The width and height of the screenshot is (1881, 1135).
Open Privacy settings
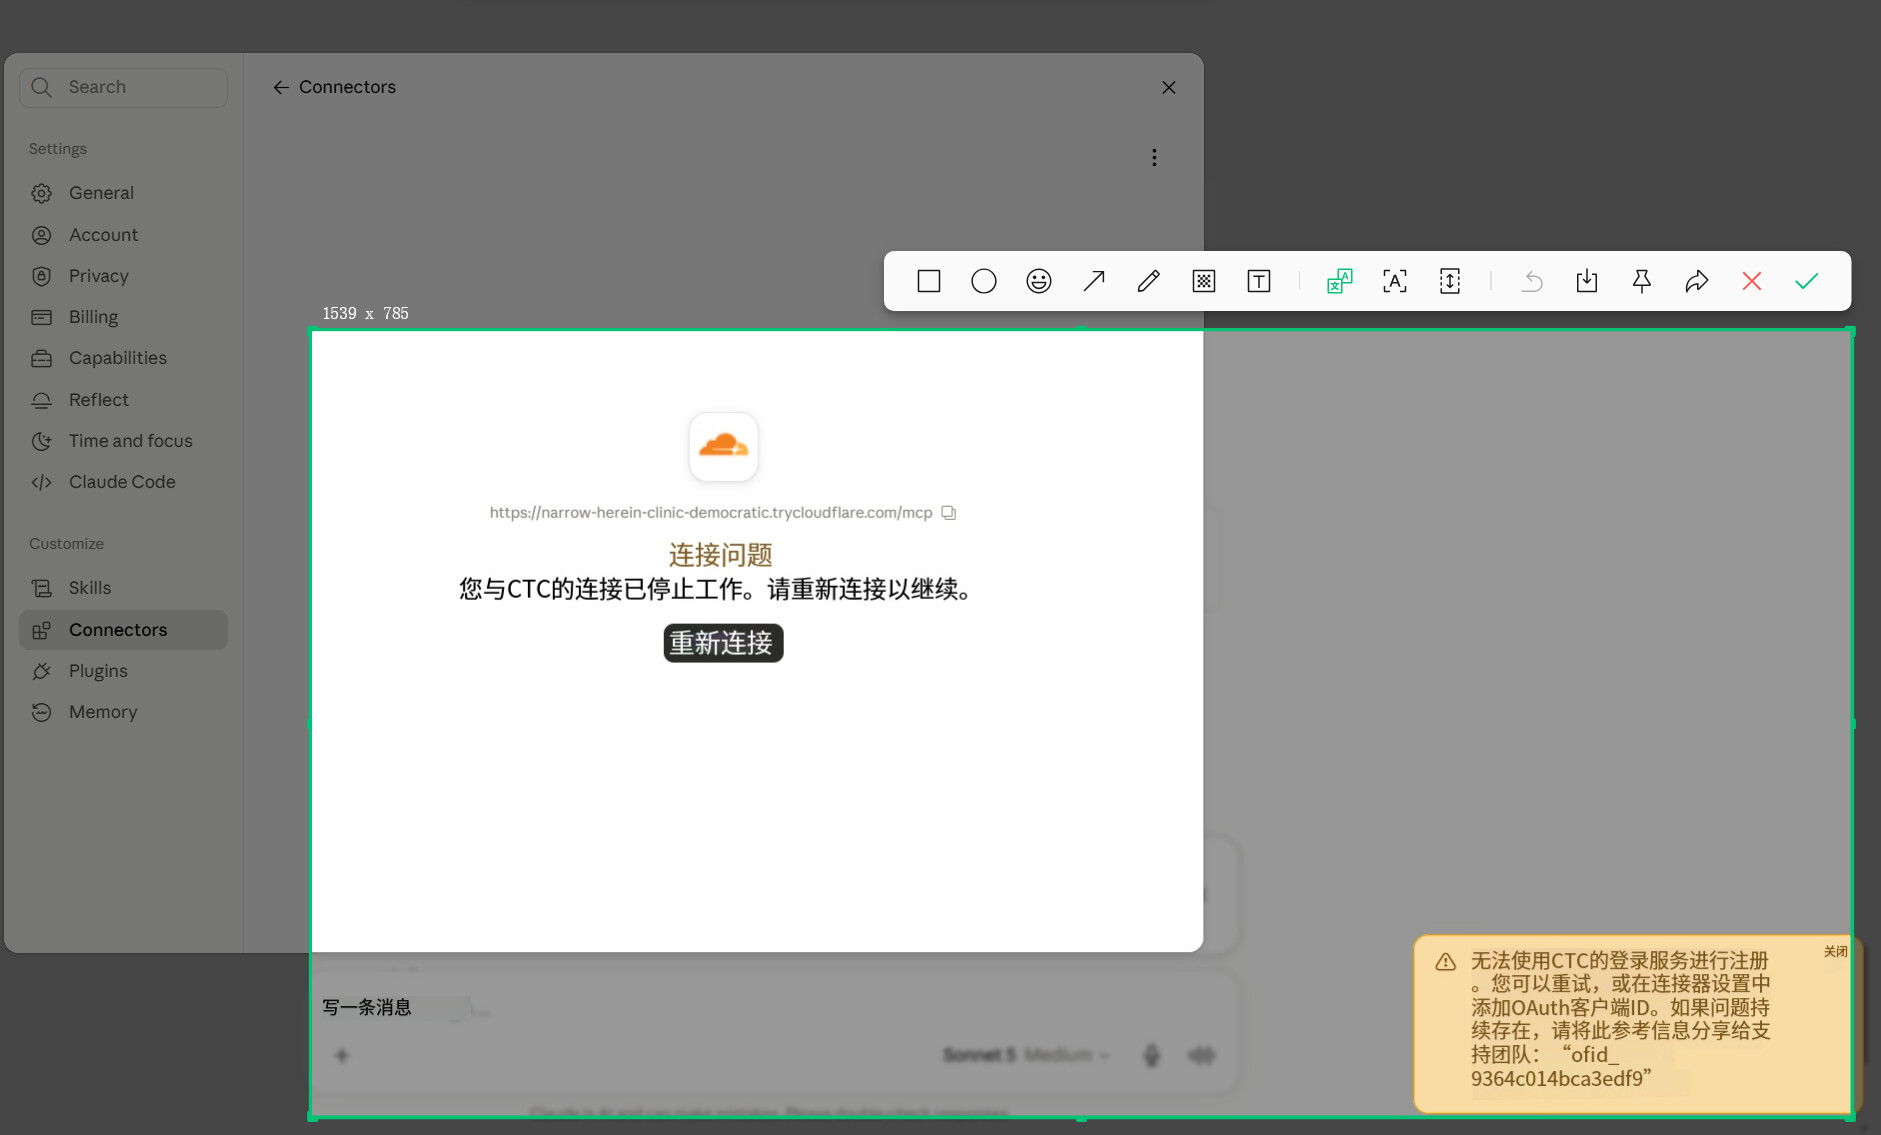click(123, 276)
